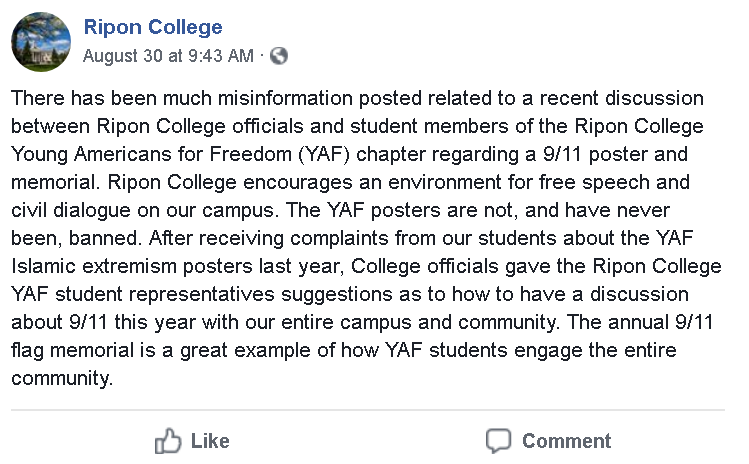Click the speech bubble Comment icon
This screenshot has width=749, height=464.
click(x=498, y=441)
